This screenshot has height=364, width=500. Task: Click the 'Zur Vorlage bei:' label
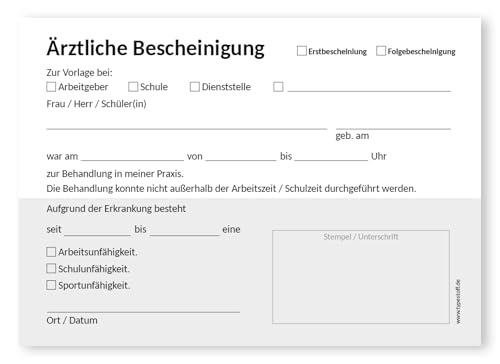coord(79,73)
